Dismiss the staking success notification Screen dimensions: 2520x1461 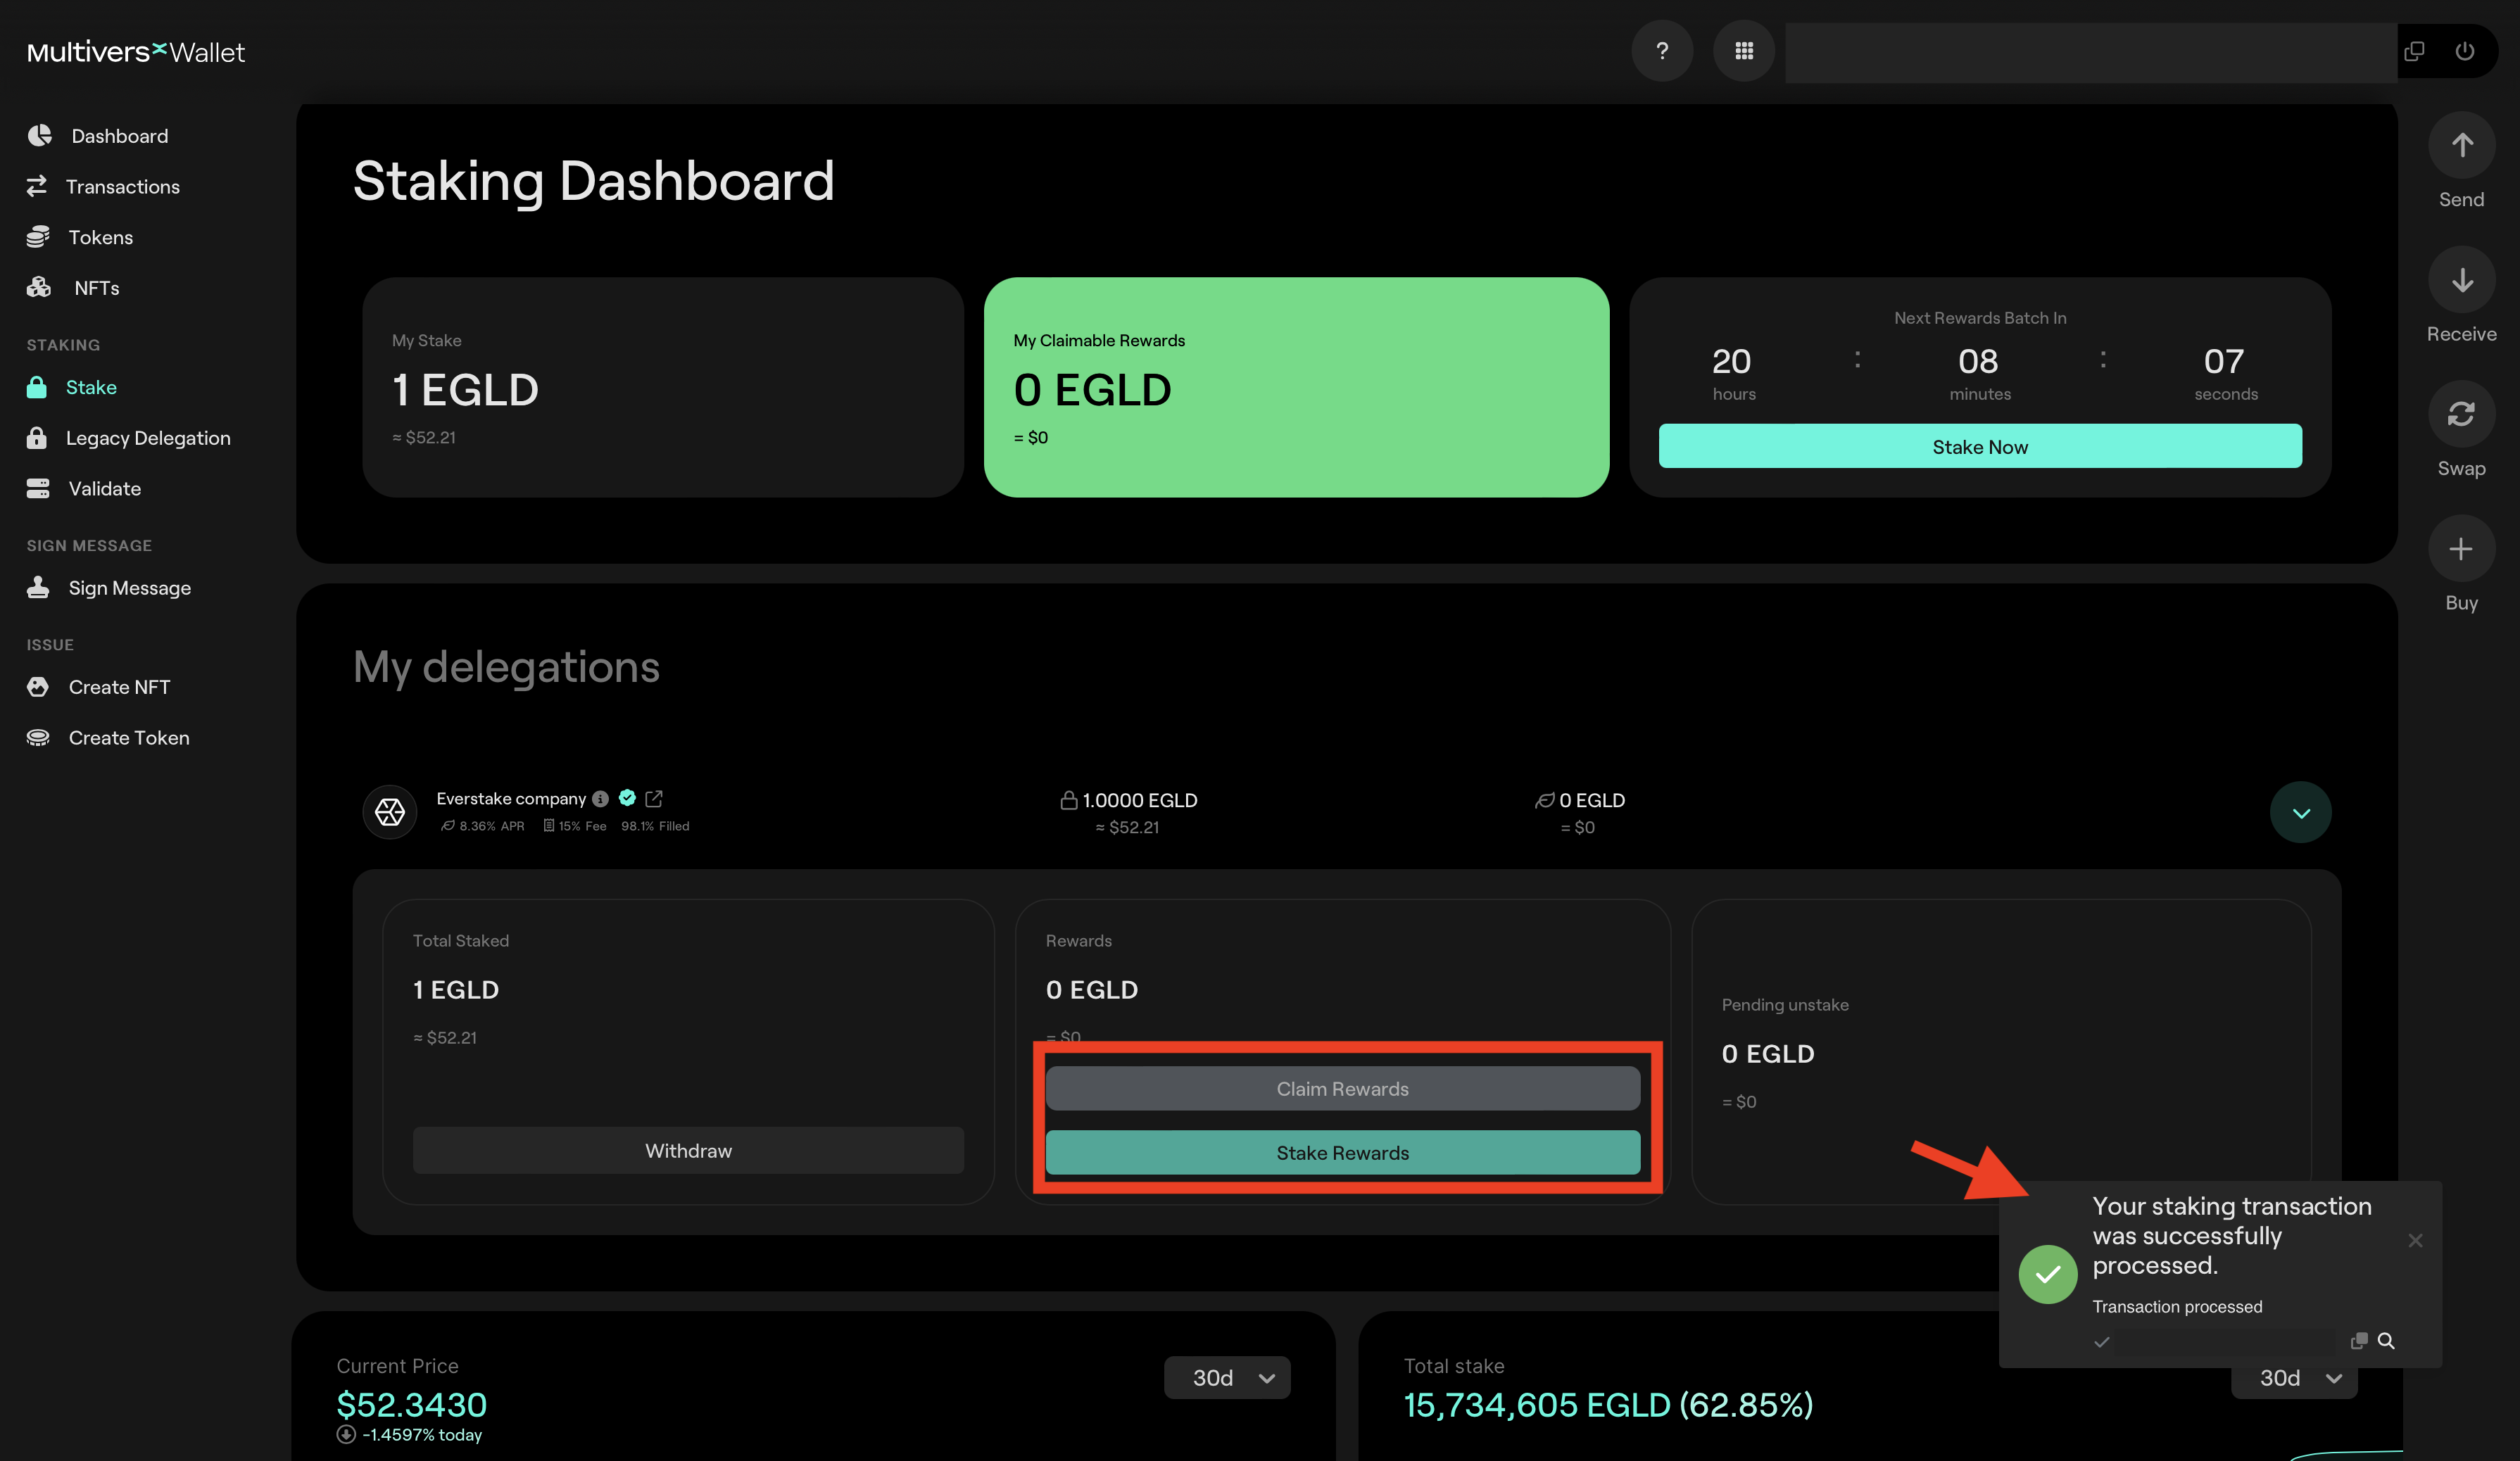click(x=2415, y=1240)
